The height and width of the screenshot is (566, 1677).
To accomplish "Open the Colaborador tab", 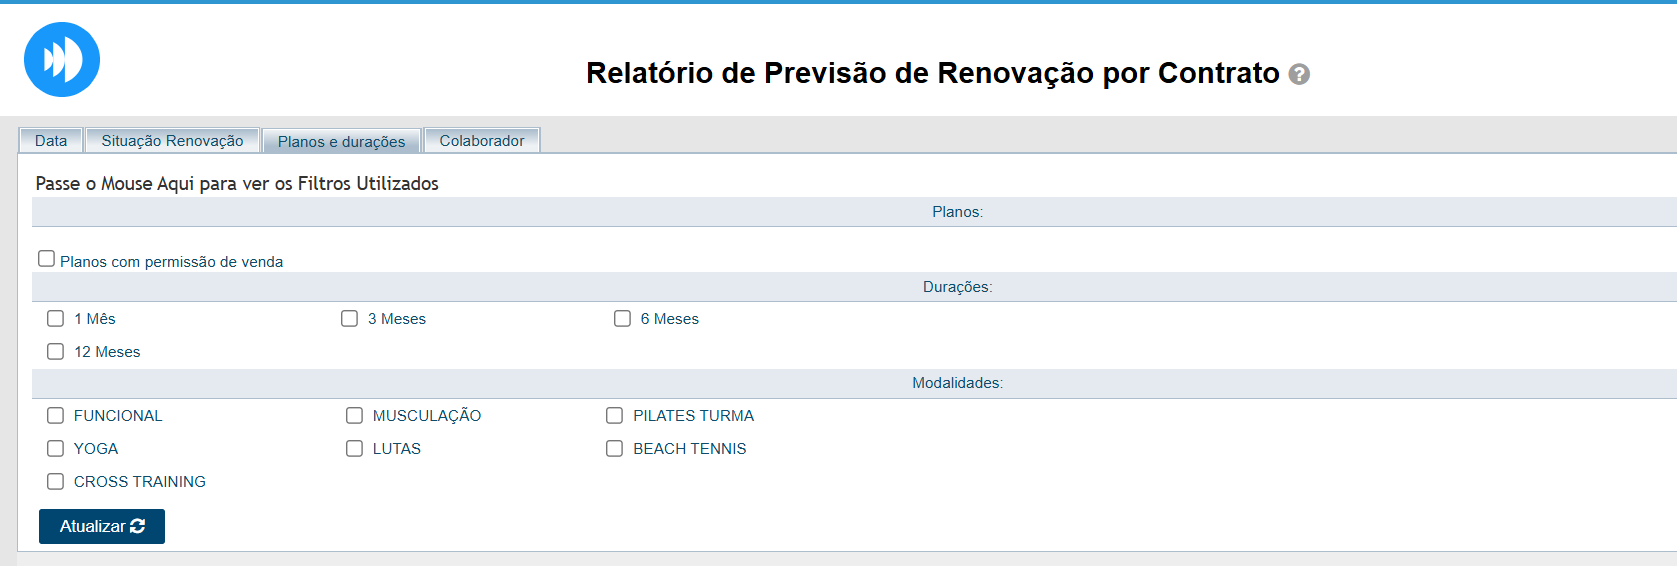I will 481,141.
